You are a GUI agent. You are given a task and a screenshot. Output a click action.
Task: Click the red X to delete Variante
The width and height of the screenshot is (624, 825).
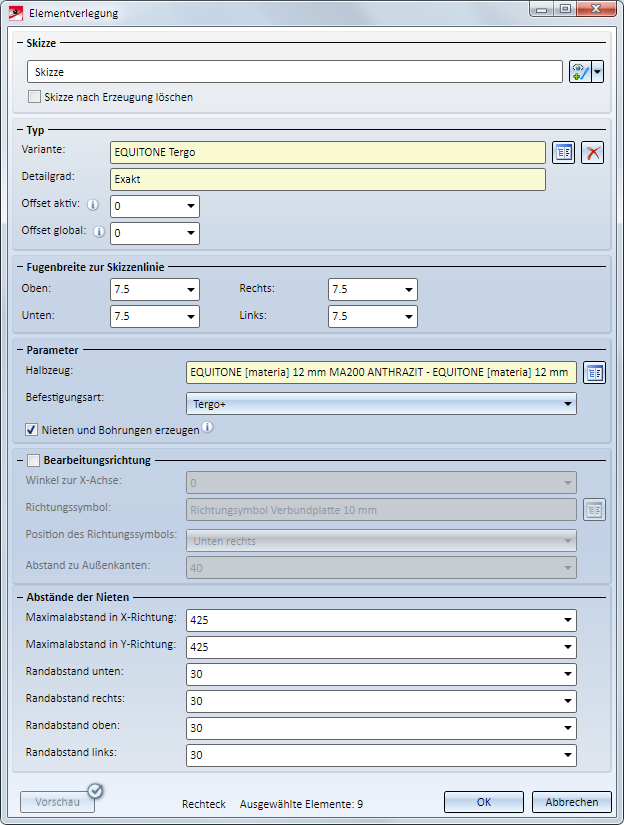592,153
